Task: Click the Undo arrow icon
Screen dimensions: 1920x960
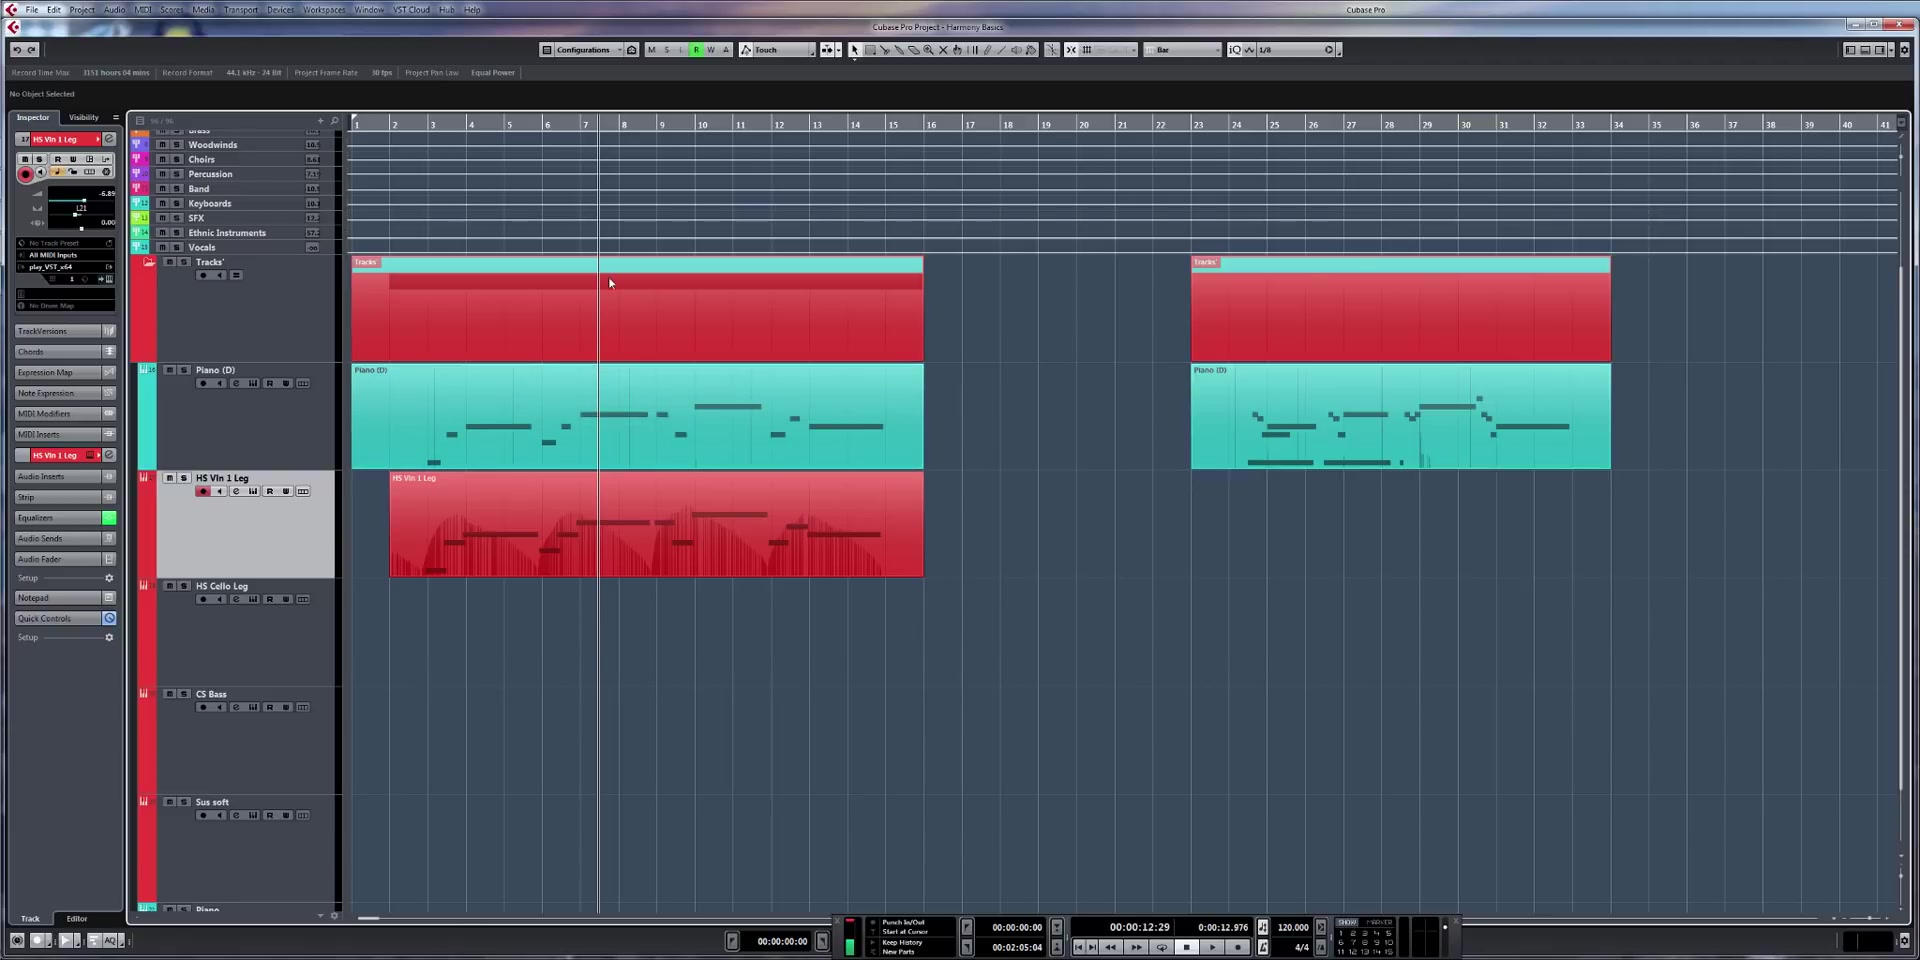Action: pyautogui.click(x=16, y=50)
